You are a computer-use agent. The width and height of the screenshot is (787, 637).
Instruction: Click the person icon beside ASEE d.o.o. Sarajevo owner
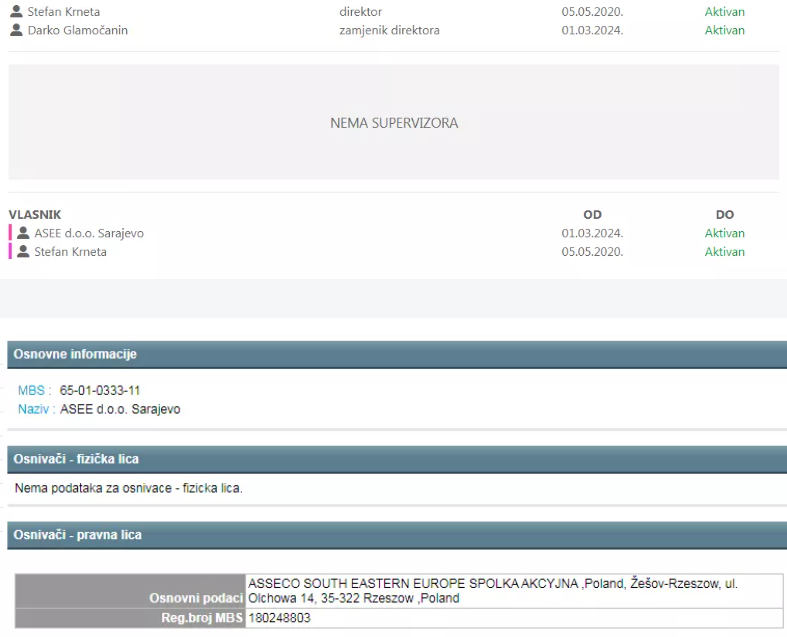pos(23,233)
